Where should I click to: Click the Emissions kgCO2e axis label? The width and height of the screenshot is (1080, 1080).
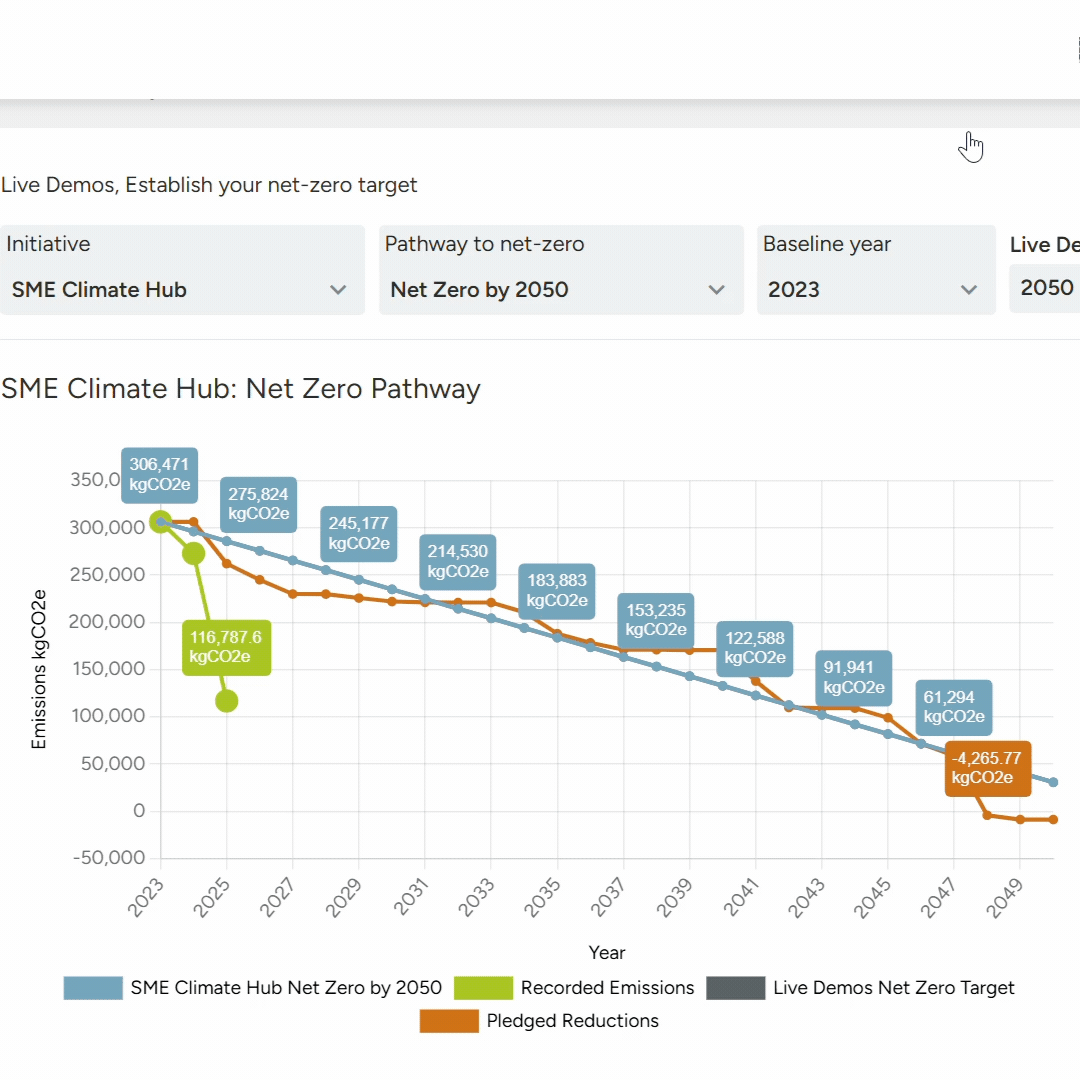tap(39, 669)
